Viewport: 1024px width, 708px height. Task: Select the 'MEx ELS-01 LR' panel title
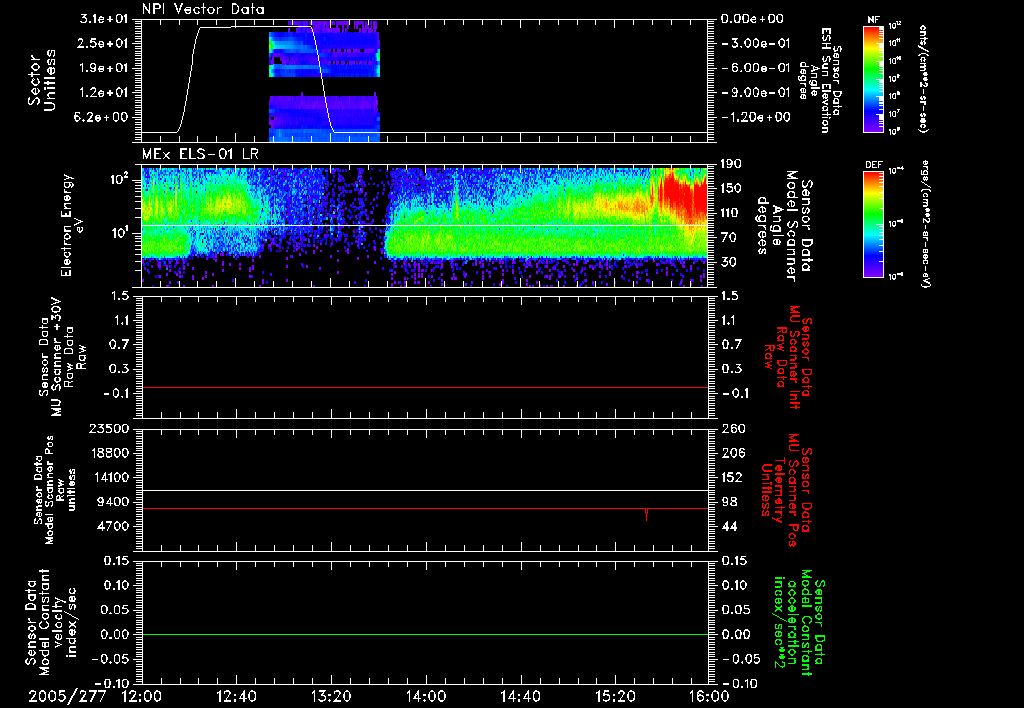[x=200, y=154]
